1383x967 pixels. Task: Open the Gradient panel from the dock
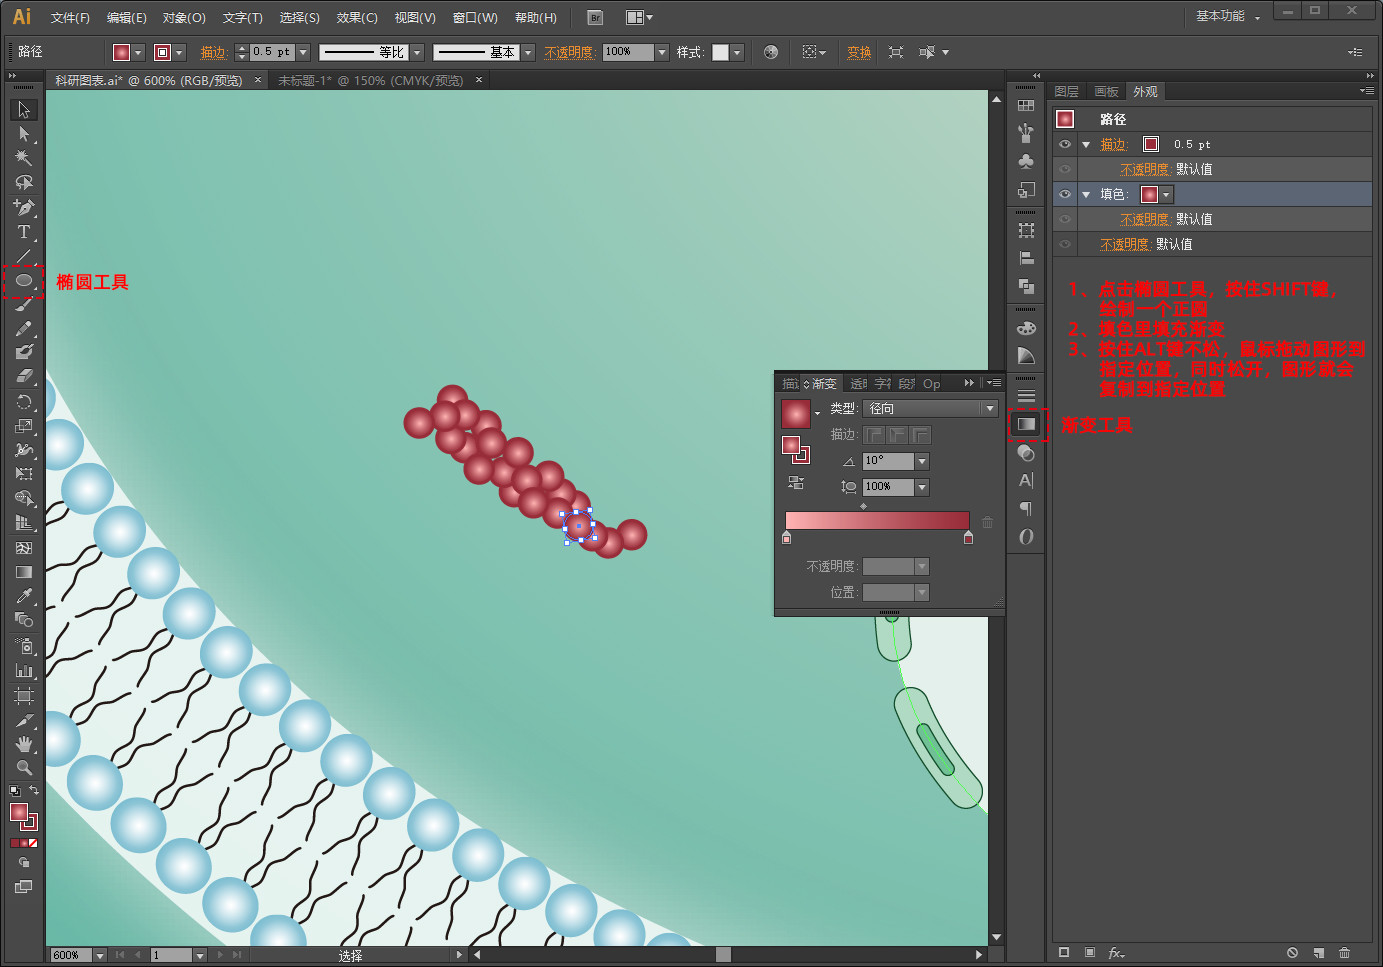tap(1026, 424)
